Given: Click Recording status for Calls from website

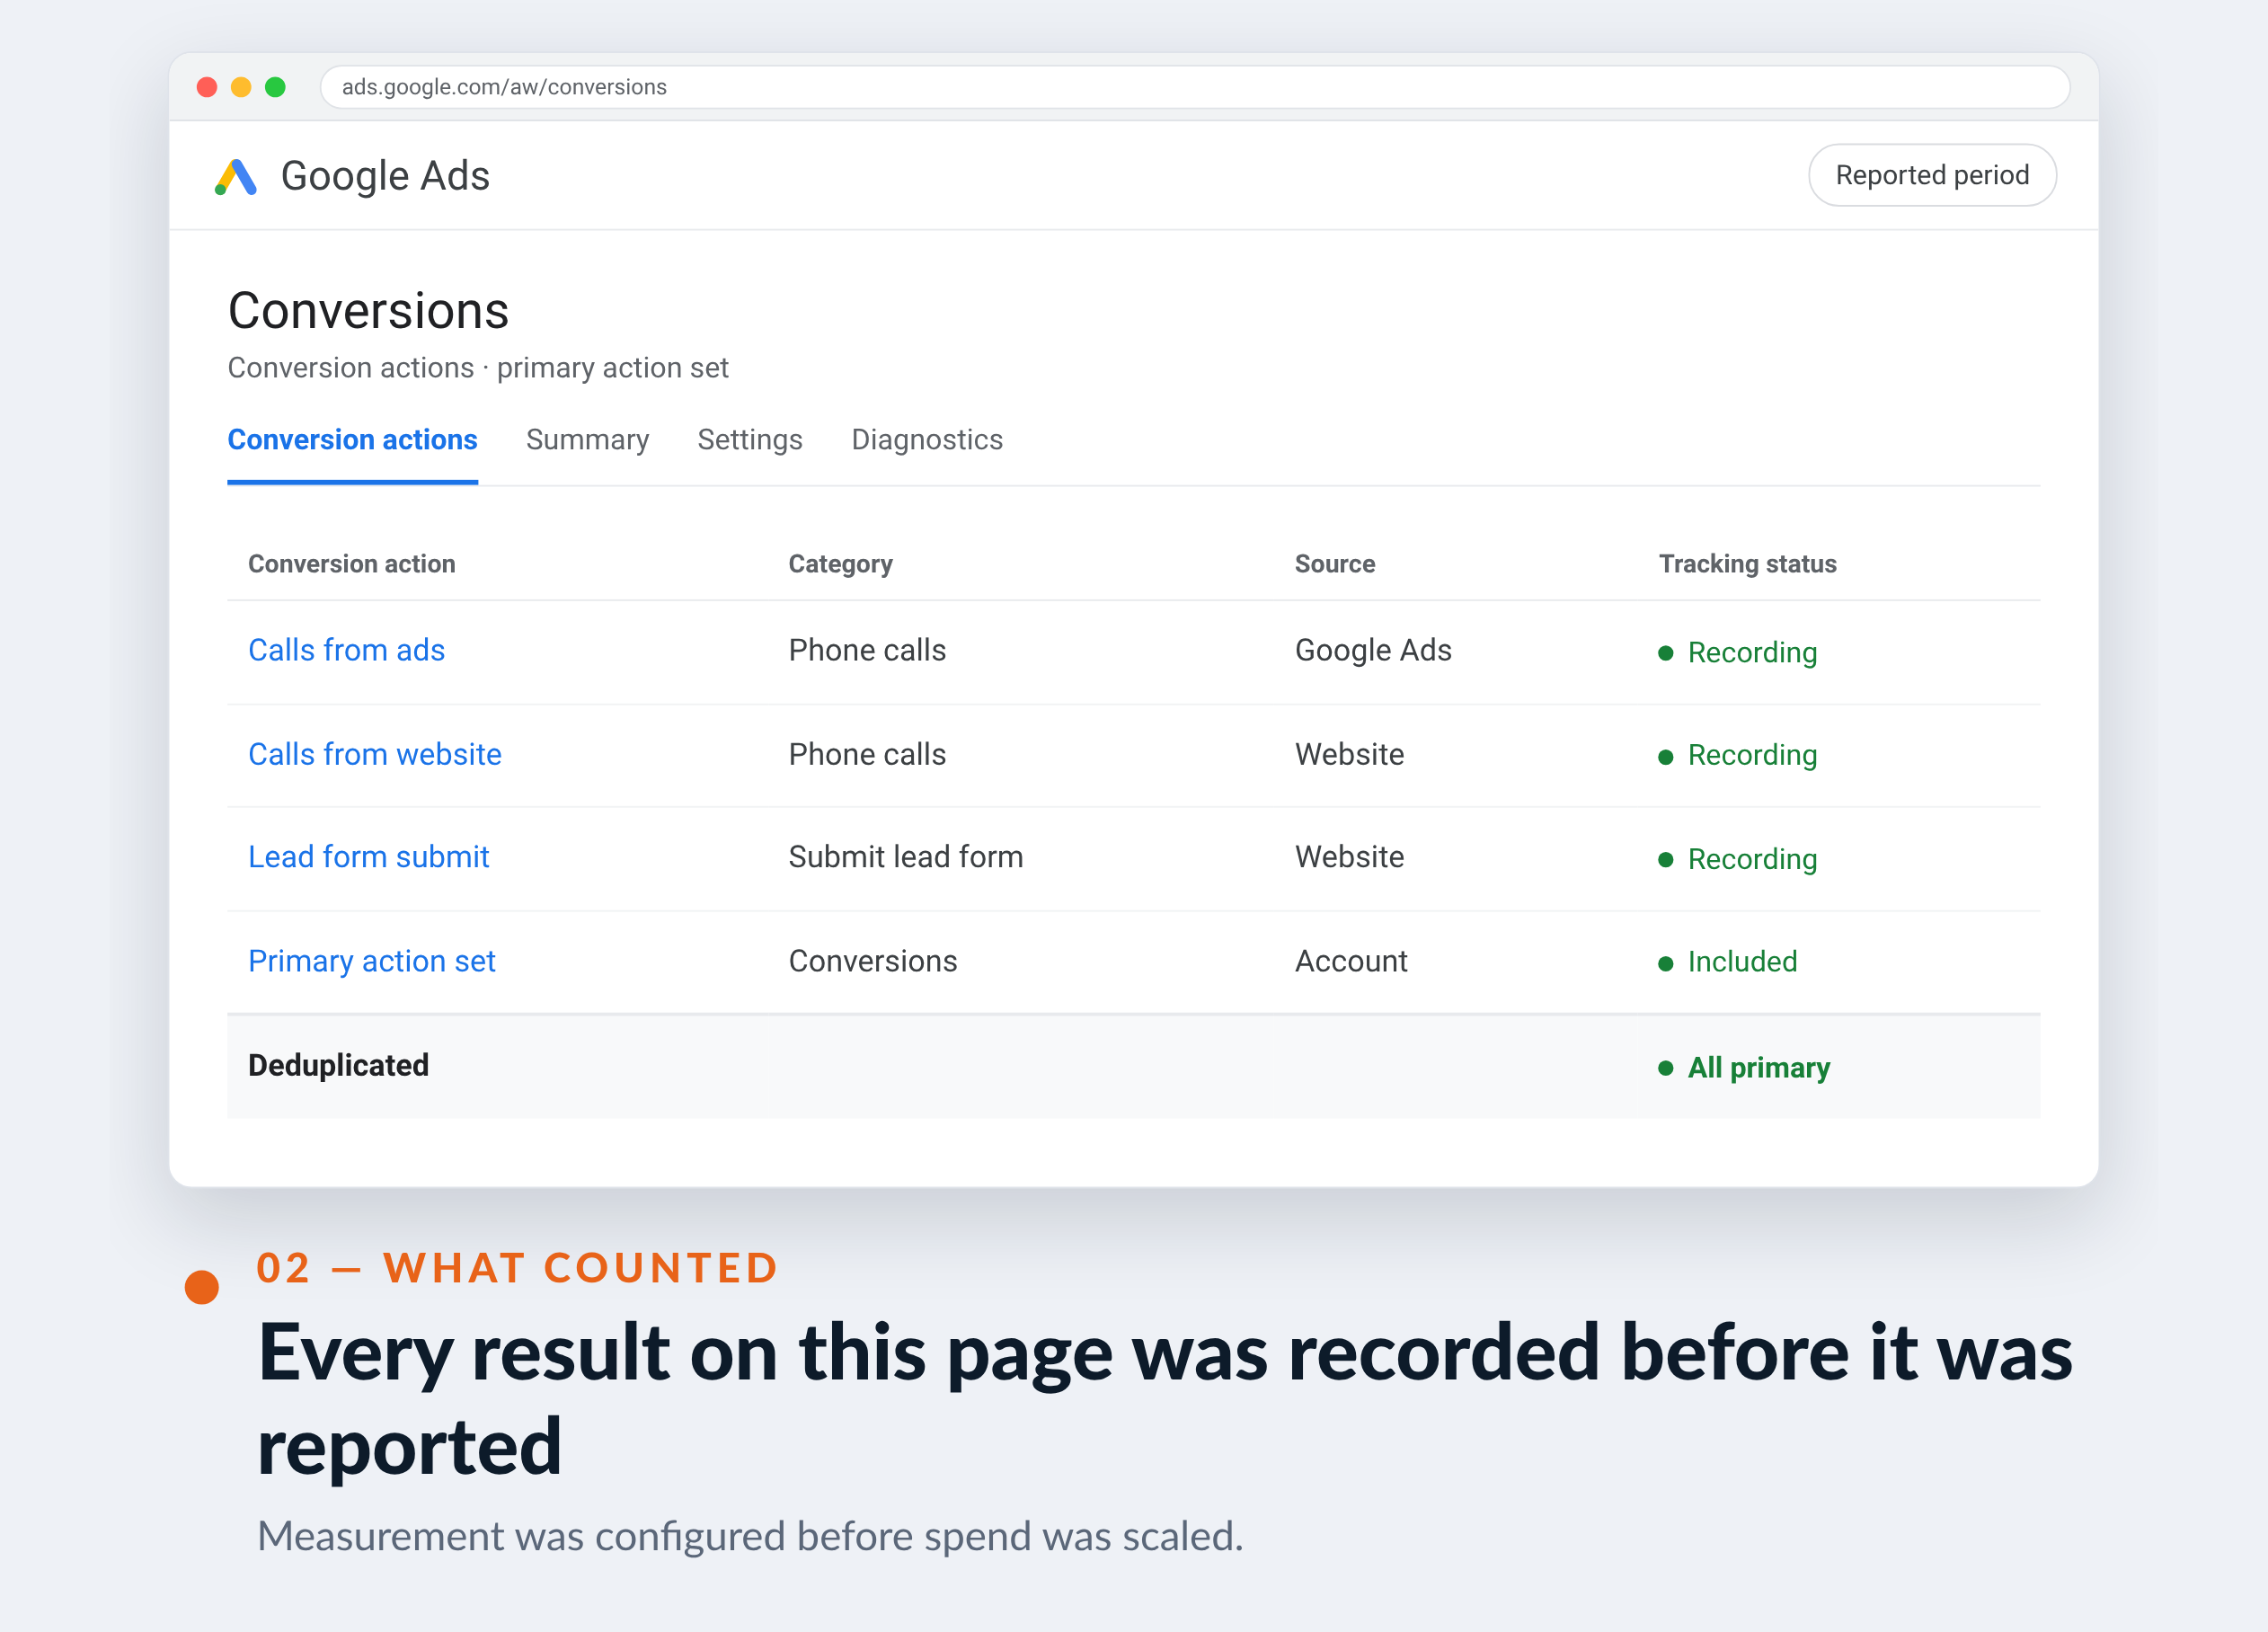Looking at the screenshot, I should 1751,755.
